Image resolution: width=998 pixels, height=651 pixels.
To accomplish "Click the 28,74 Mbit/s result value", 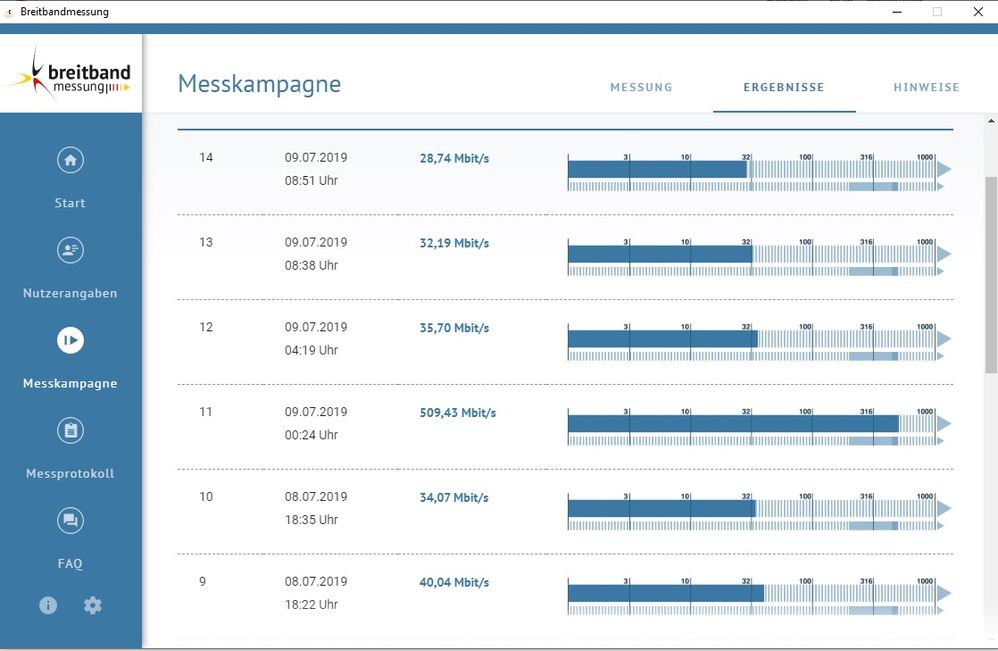I will [x=454, y=159].
